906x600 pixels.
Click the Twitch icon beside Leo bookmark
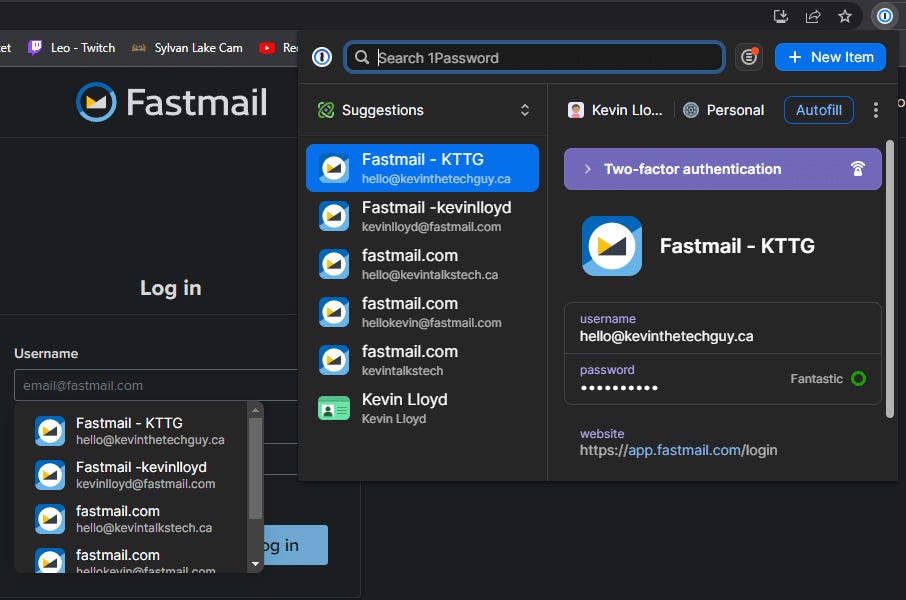click(x=33, y=47)
